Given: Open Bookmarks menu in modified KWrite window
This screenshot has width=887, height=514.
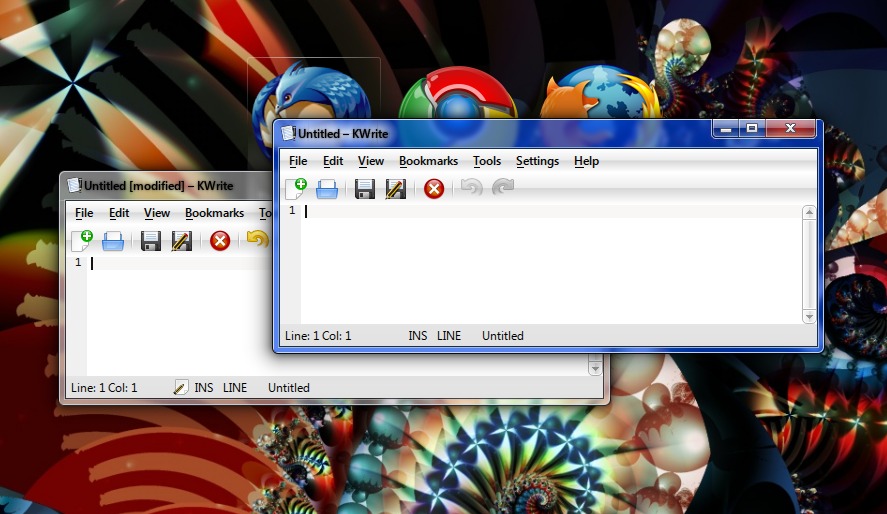Looking at the screenshot, I should tap(214, 213).
